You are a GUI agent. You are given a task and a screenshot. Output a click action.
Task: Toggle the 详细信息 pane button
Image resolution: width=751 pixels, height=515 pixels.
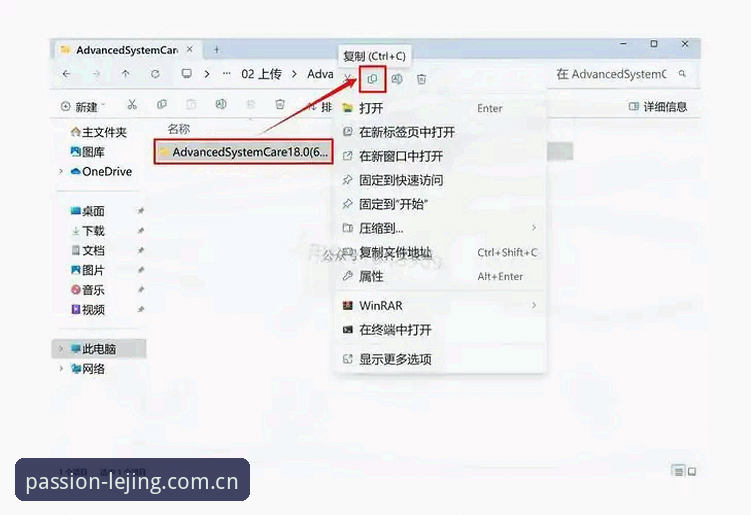click(658, 106)
